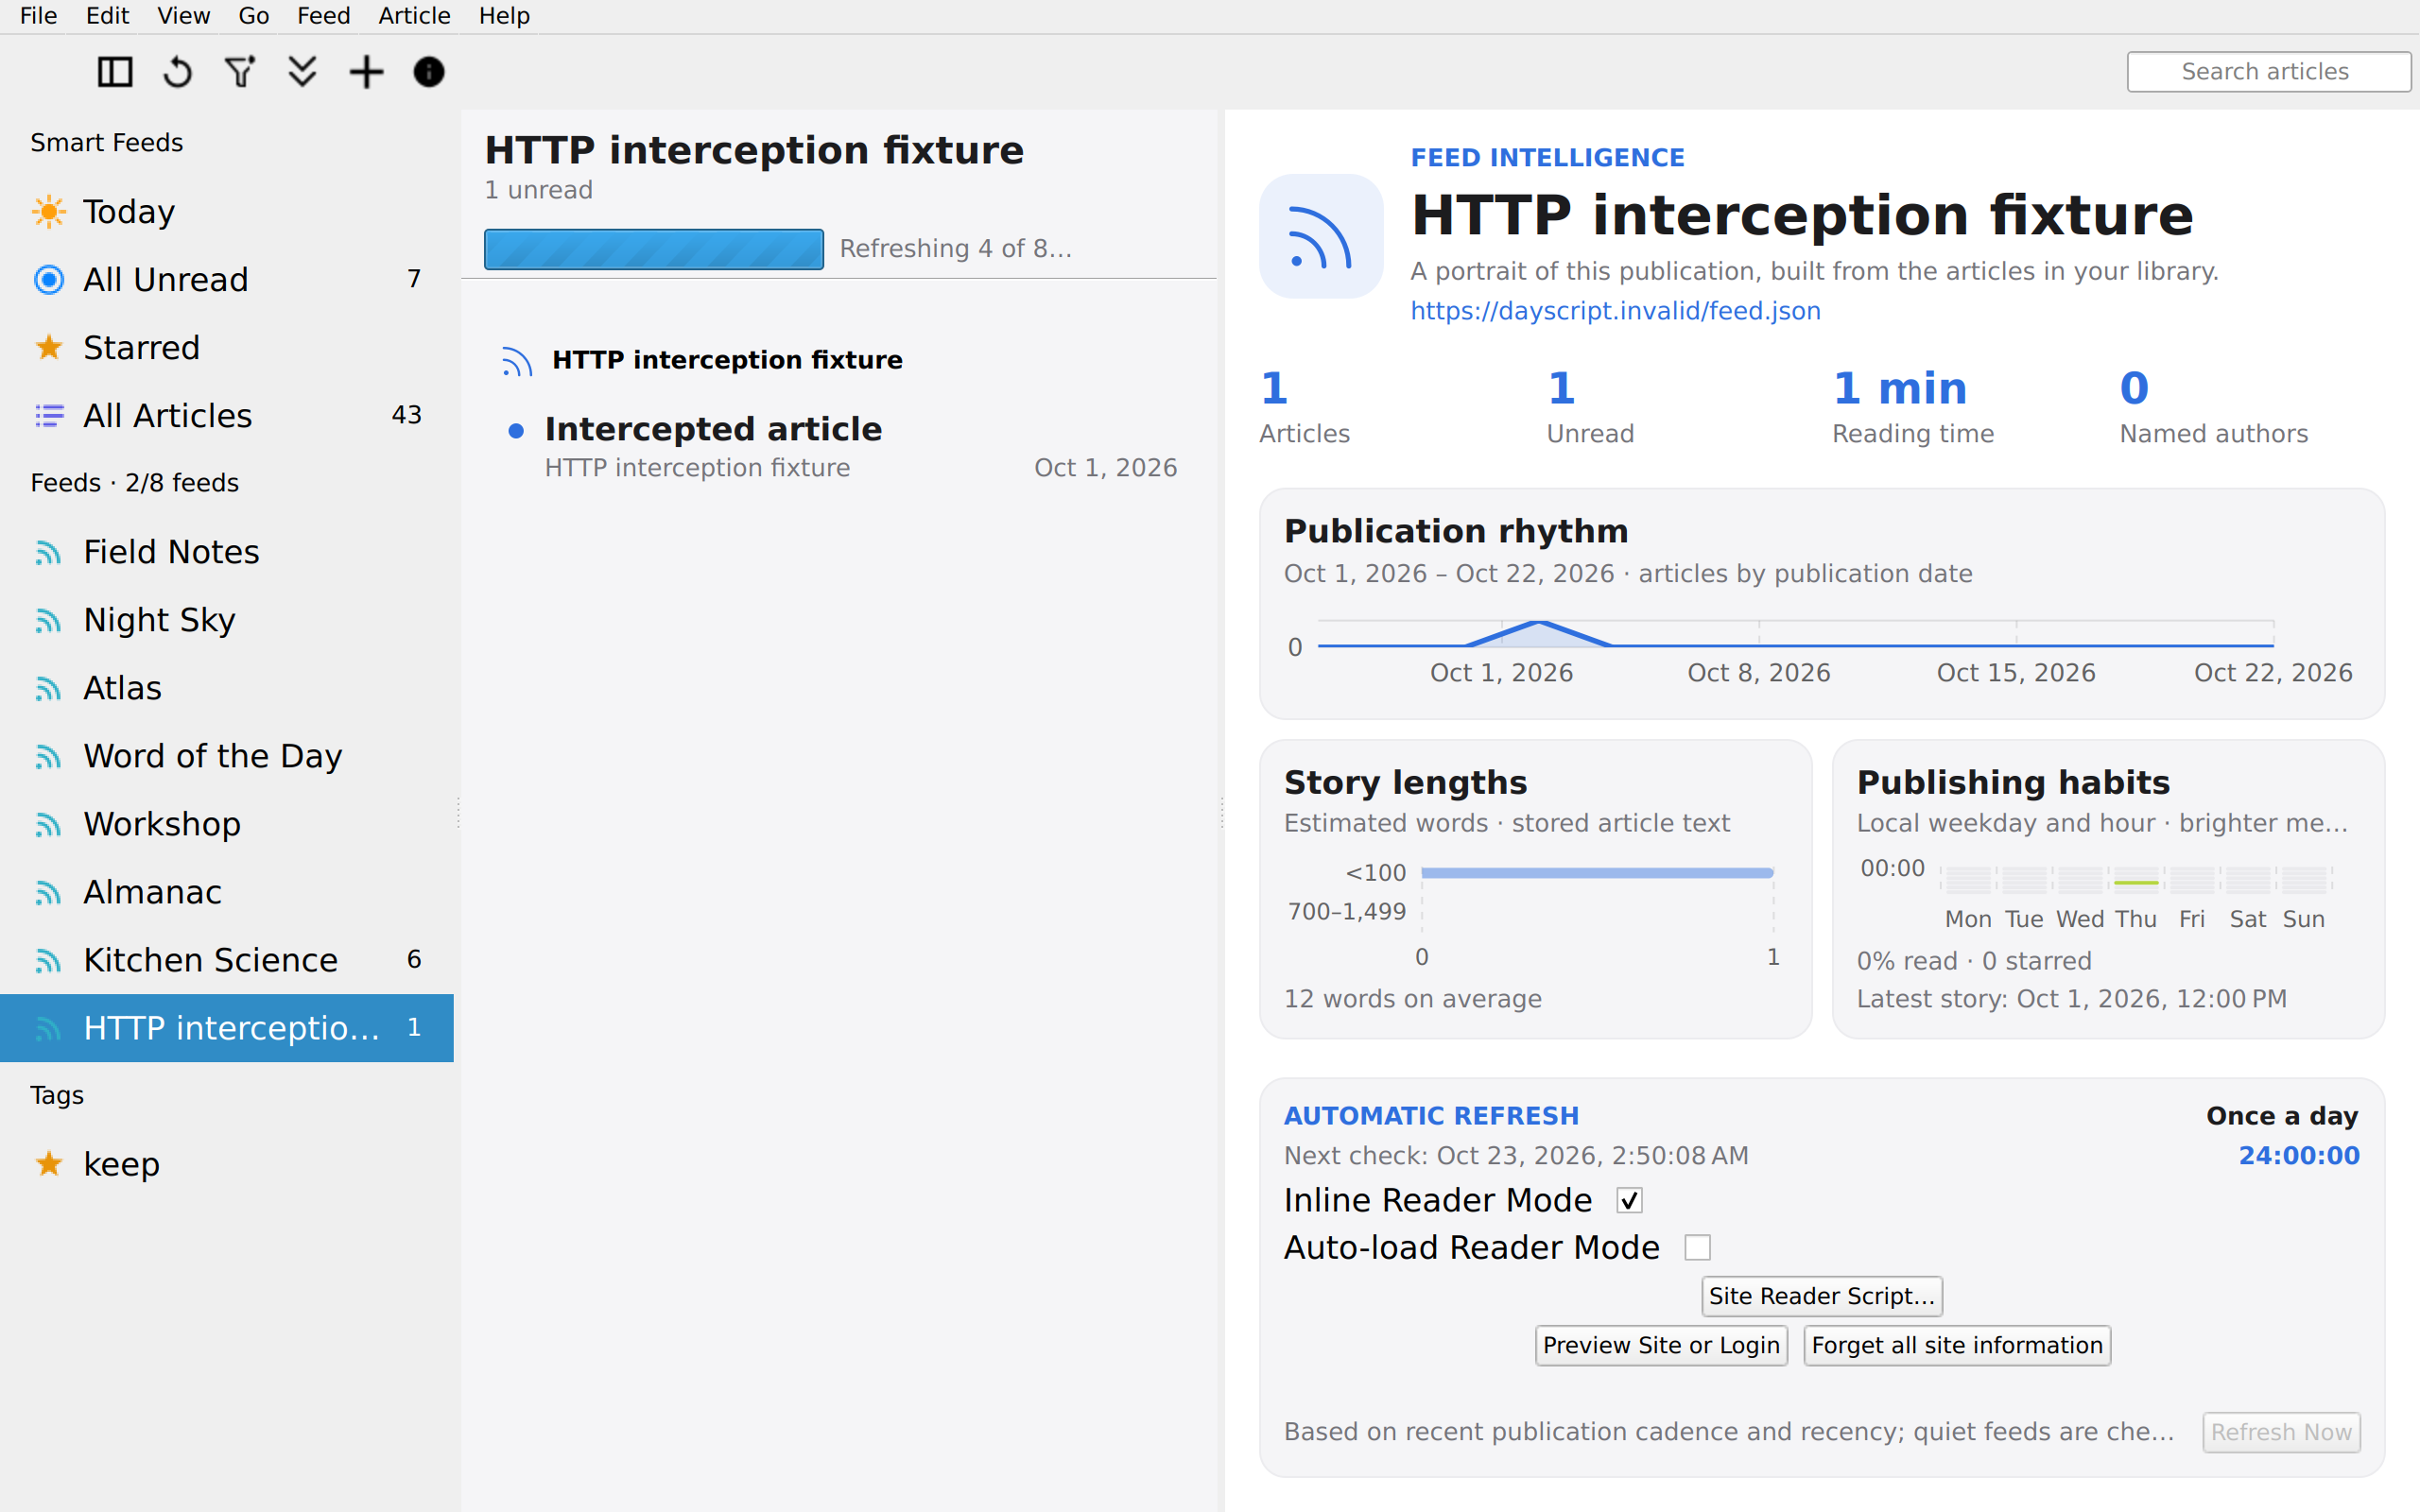Click the large feed icon beside the title

(x=1321, y=237)
